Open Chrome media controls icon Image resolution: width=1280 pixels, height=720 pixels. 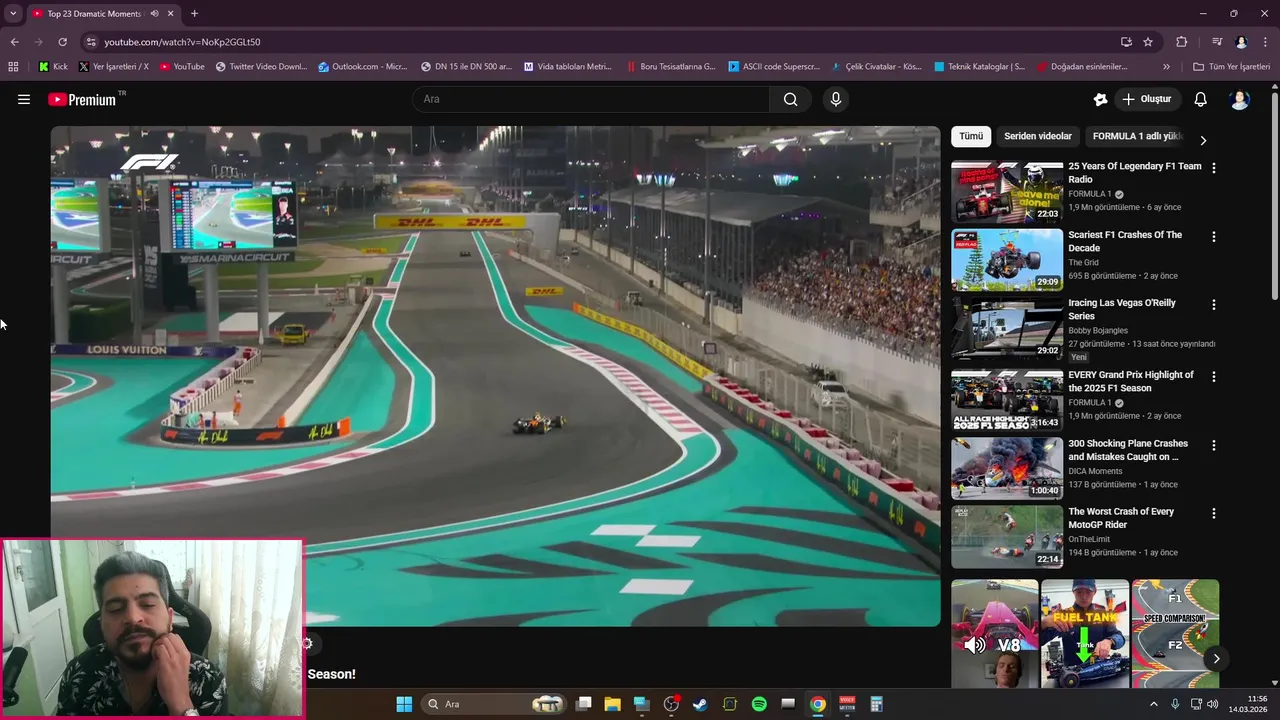1217,42
